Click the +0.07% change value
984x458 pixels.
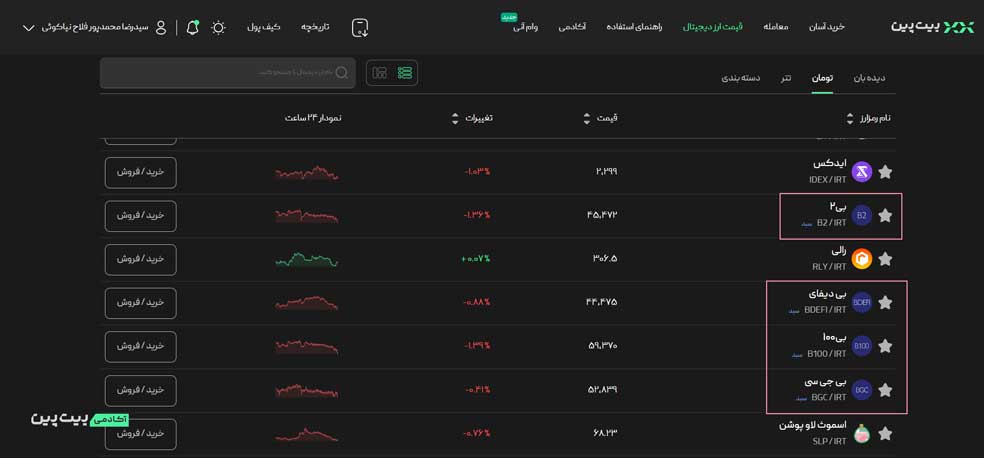coord(476,258)
